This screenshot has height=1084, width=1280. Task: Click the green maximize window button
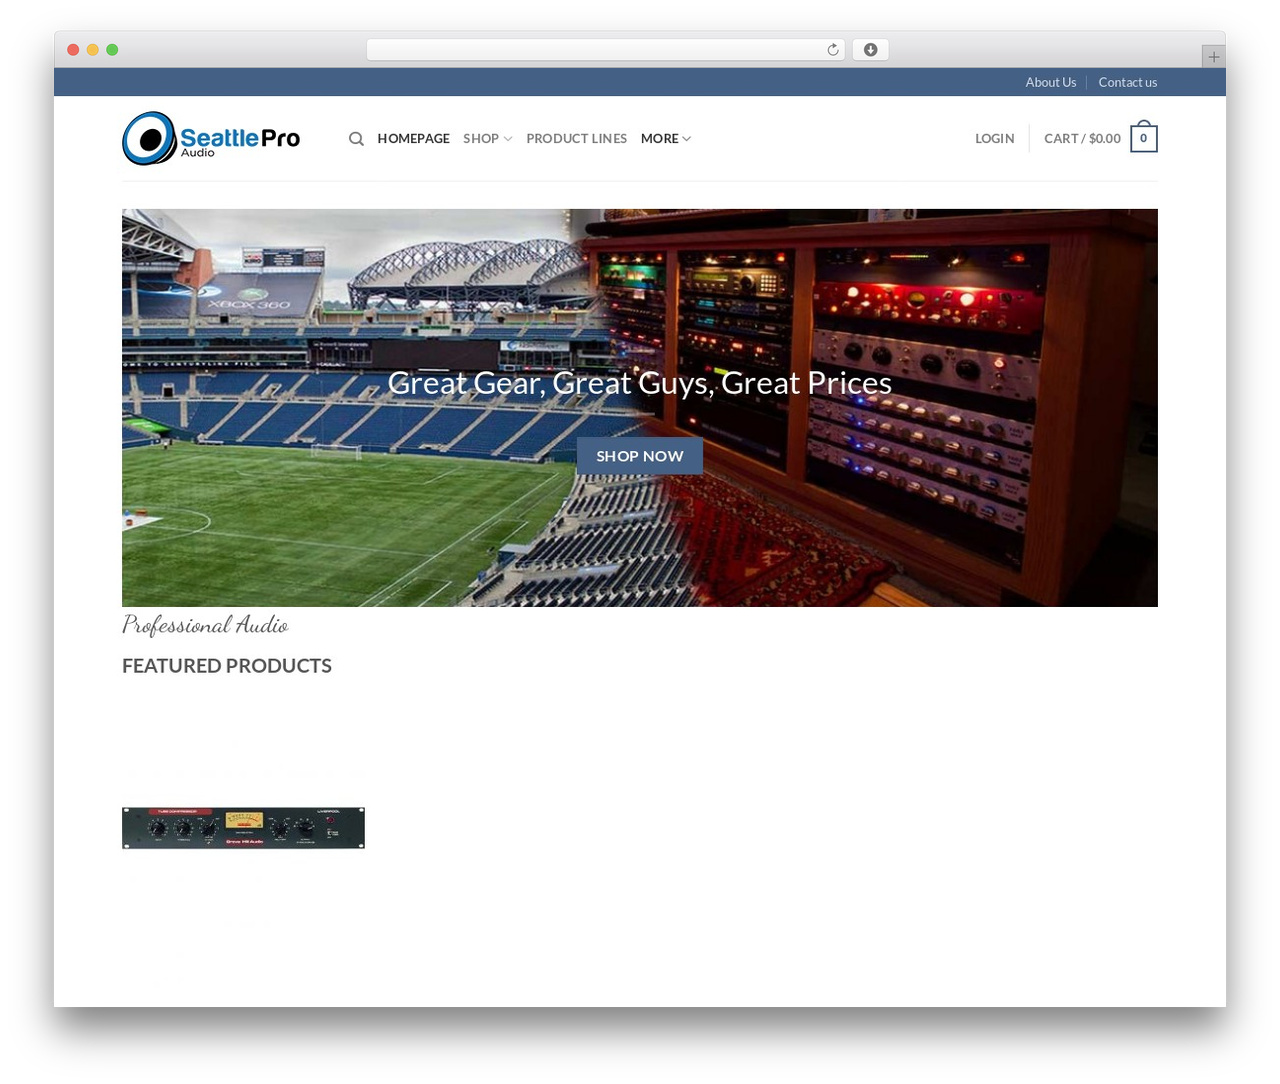tap(112, 50)
